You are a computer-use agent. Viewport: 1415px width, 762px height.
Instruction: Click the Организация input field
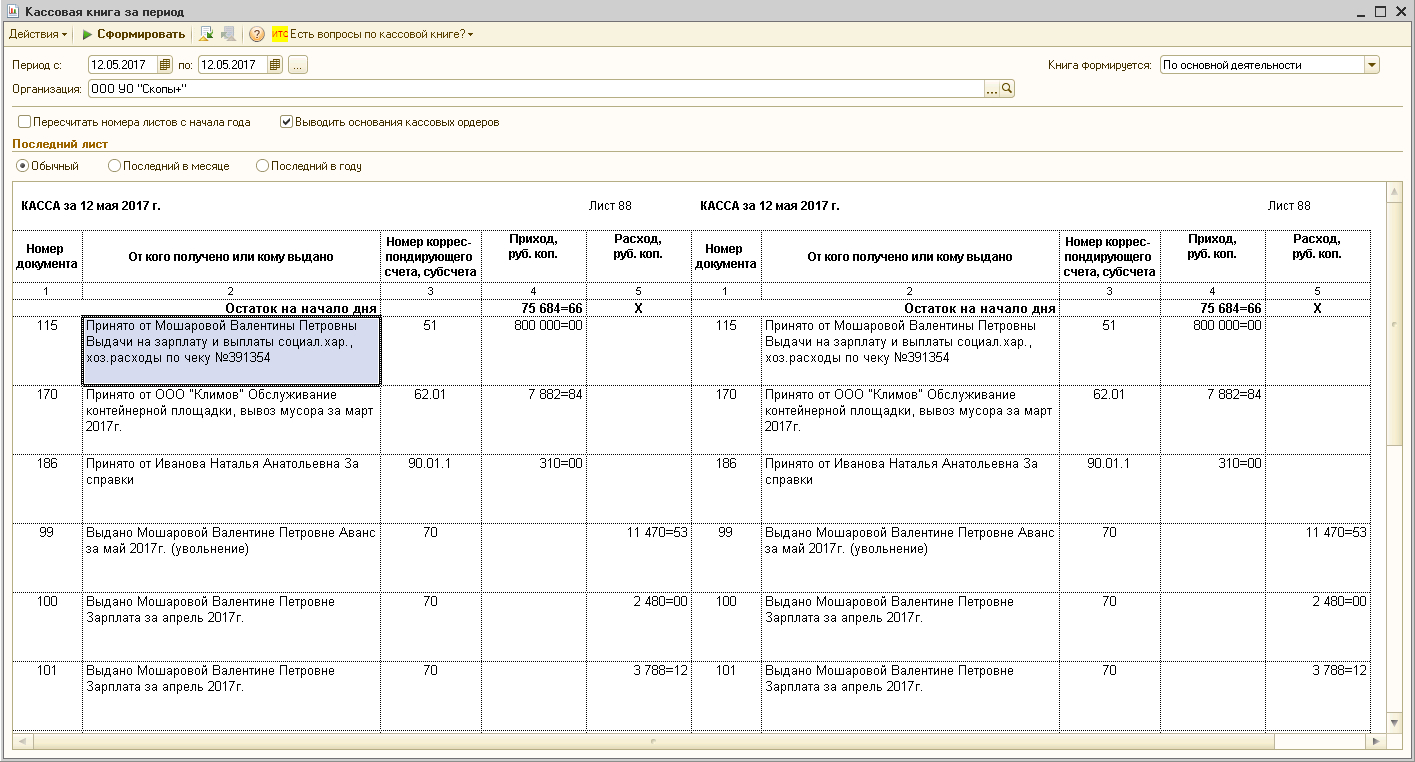[536, 89]
